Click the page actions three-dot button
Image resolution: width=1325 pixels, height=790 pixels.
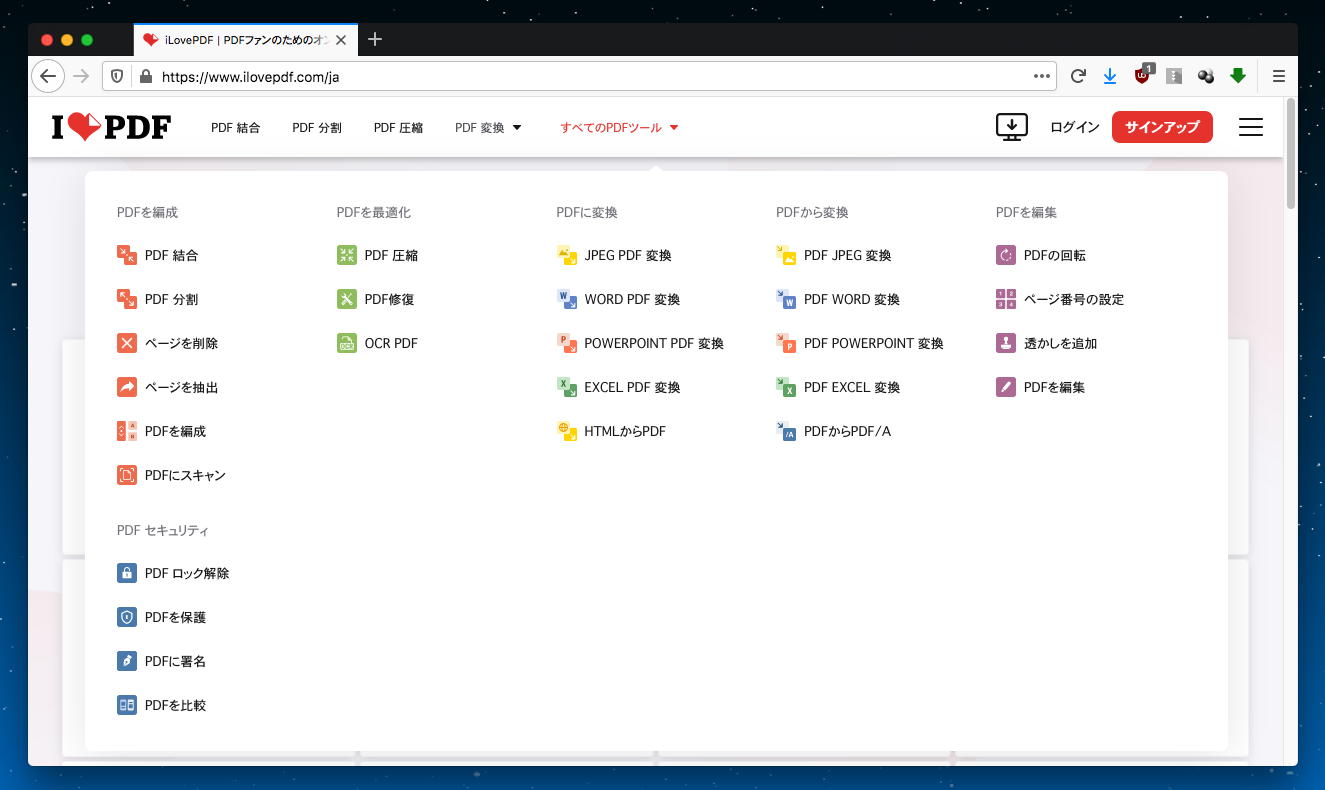tap(1042, 76)
